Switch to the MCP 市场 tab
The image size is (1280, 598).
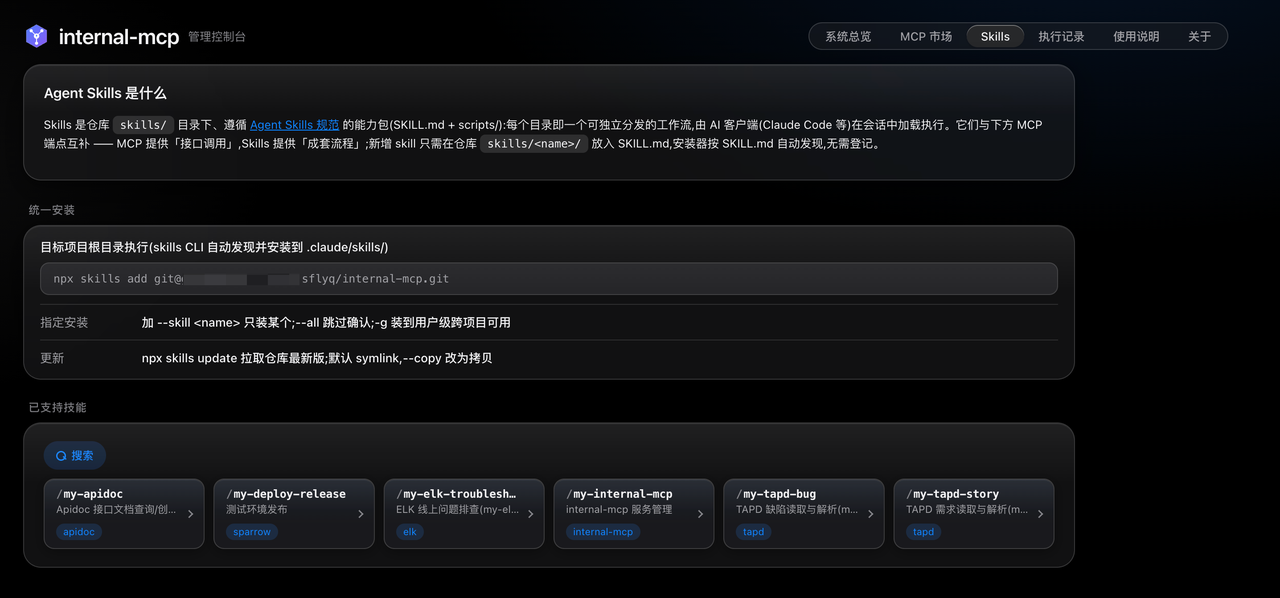(926, 36)
